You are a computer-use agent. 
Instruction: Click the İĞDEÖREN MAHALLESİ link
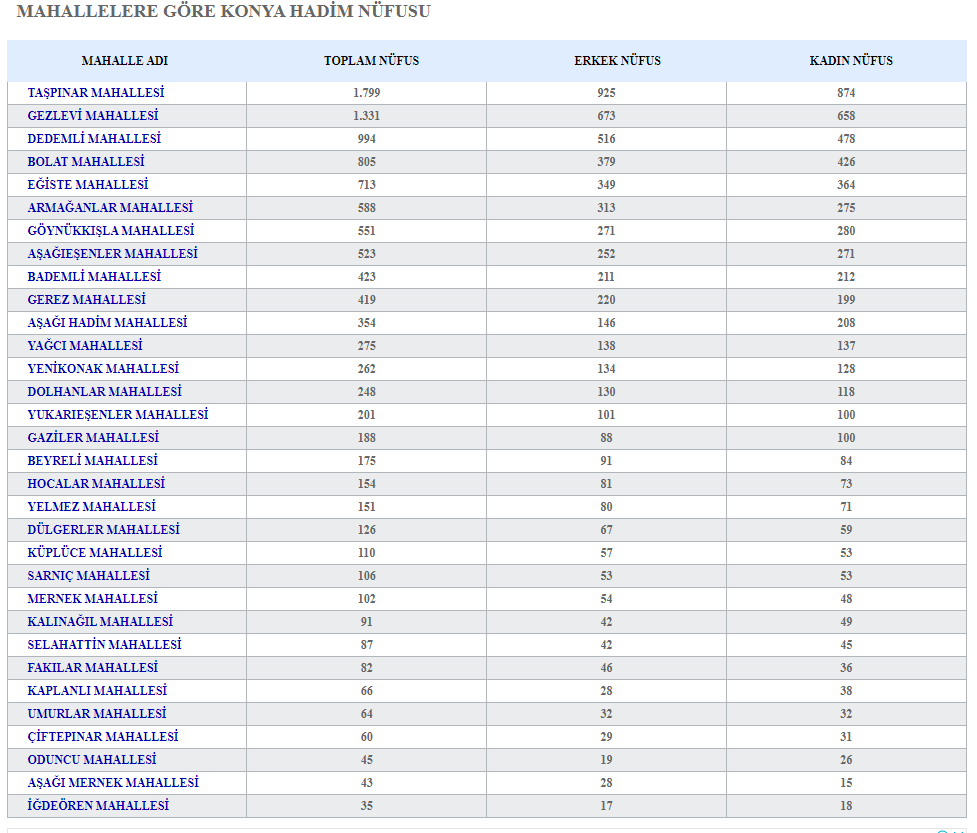[98, 806]
